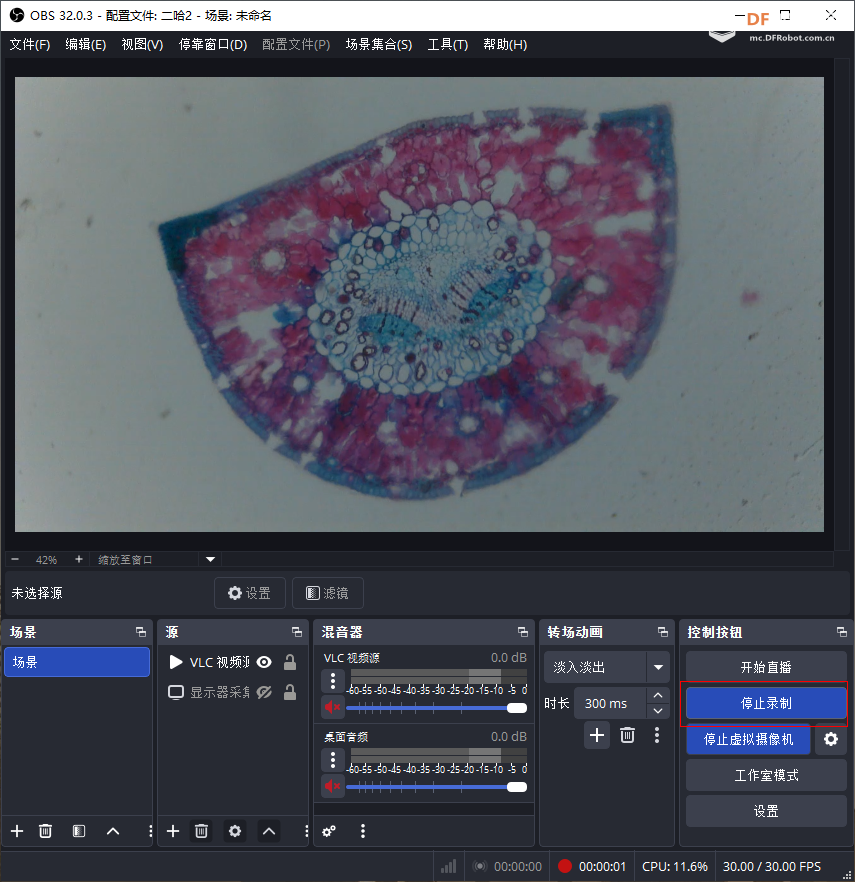
Task: Delete the selected source via trash icon
Action: 201,831
